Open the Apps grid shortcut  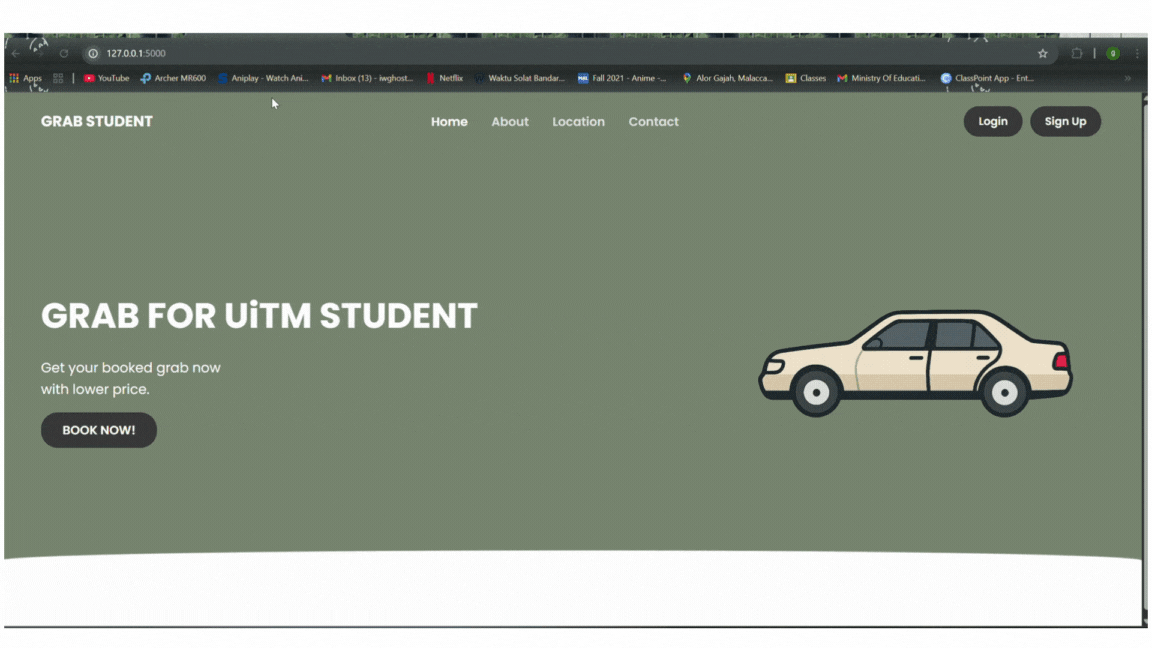[26, 78]
